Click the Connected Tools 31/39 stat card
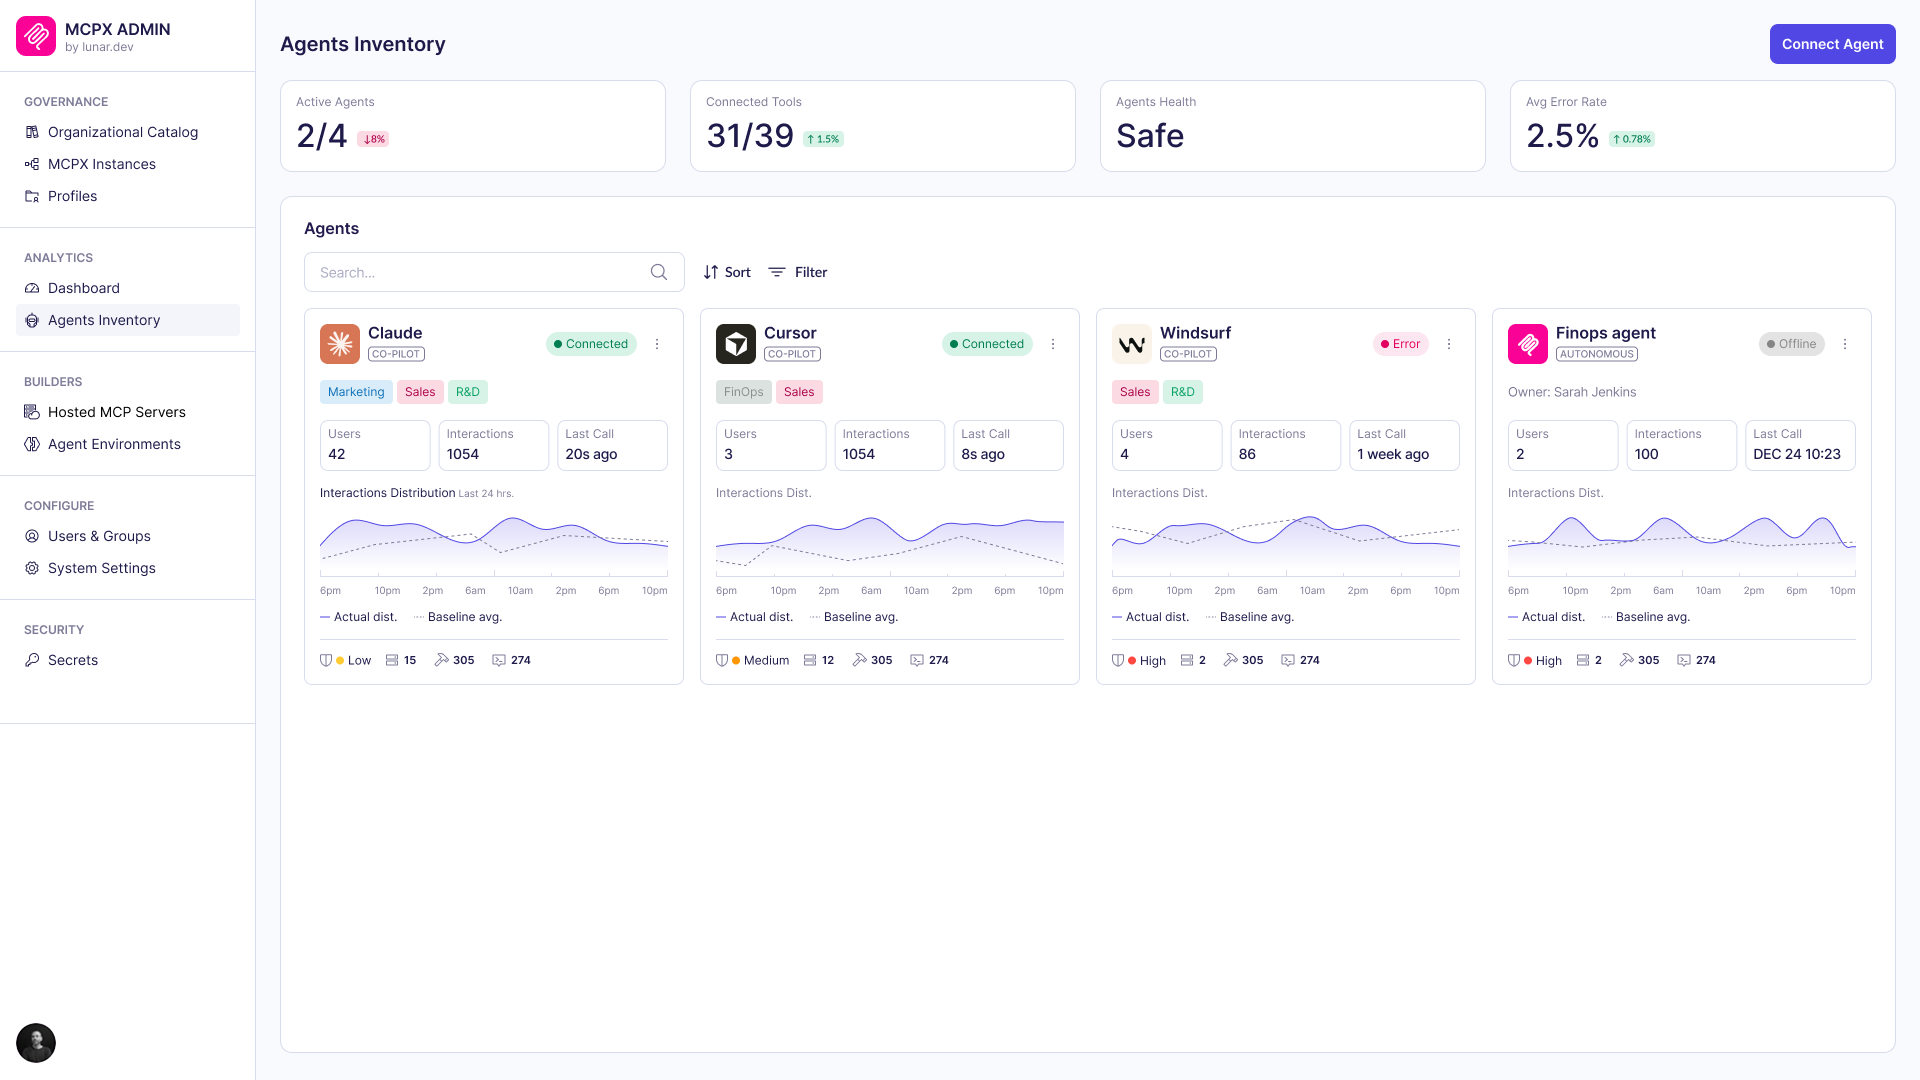 [x=883, y=126]
